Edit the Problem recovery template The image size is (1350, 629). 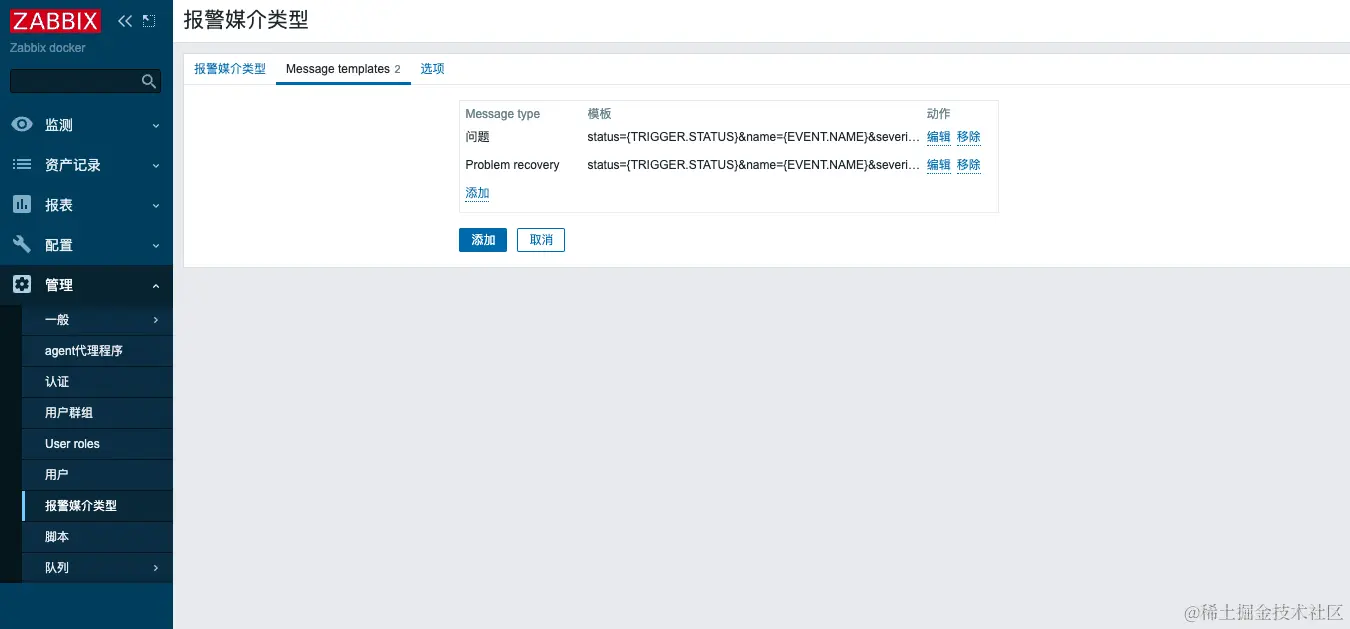point(939,165)
